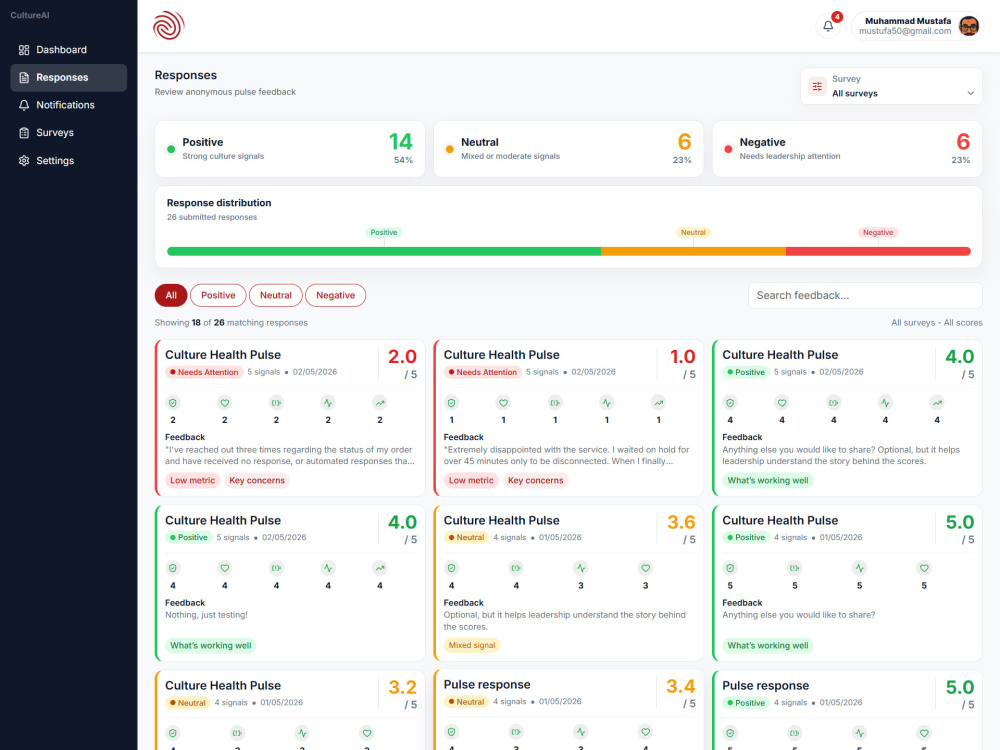Click the Settings gear icon in sidebar
The width and height of the screenshot is (1000, 750).
click(x=24, y=161)
